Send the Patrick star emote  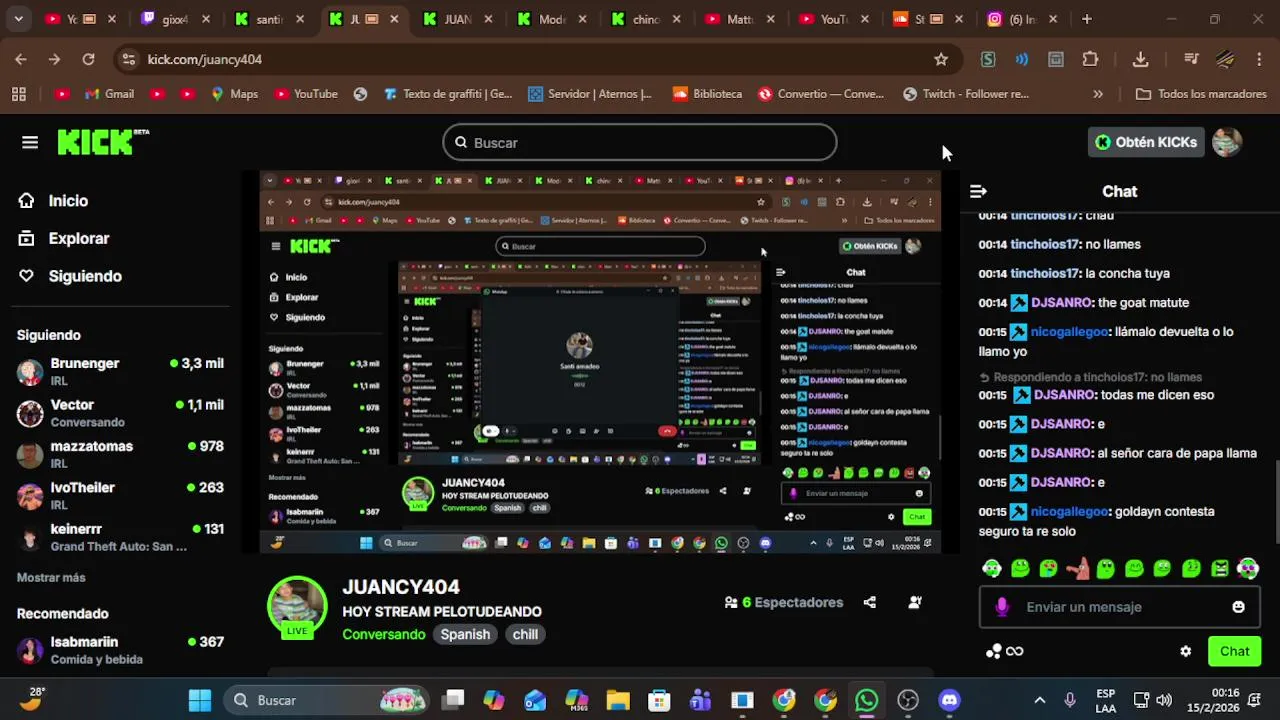[x=1077, y=569]
